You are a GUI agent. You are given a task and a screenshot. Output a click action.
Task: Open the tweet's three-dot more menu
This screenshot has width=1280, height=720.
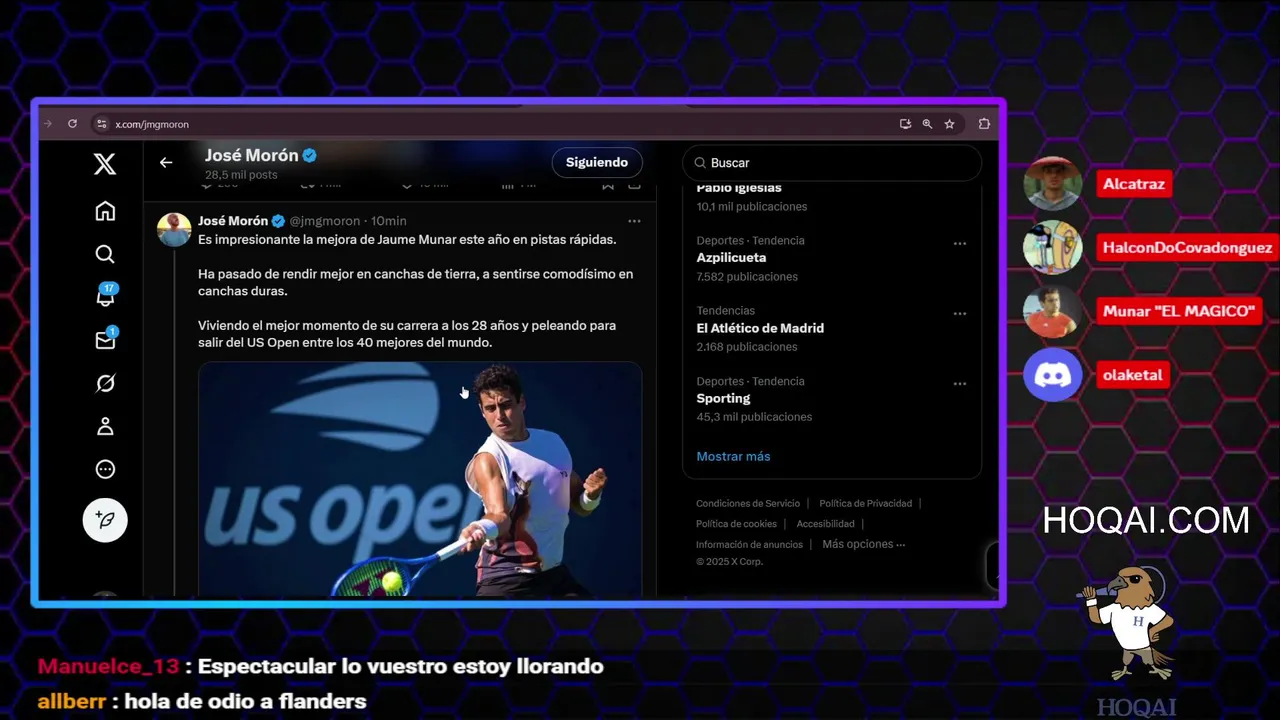point(634,221)
